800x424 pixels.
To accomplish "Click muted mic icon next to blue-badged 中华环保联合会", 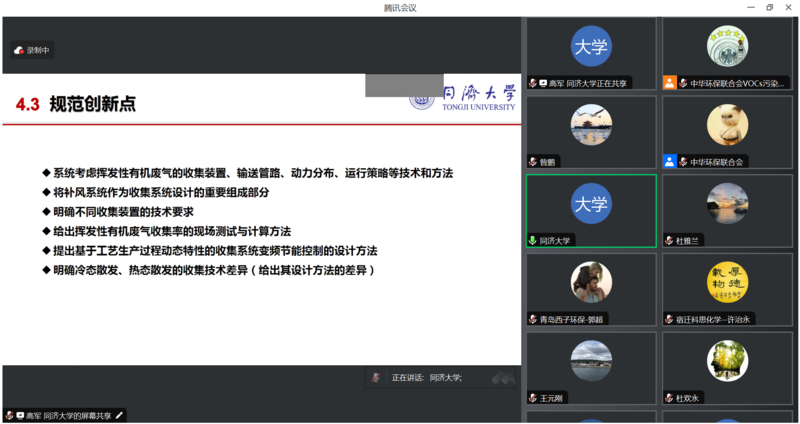I will coord(683,162).
